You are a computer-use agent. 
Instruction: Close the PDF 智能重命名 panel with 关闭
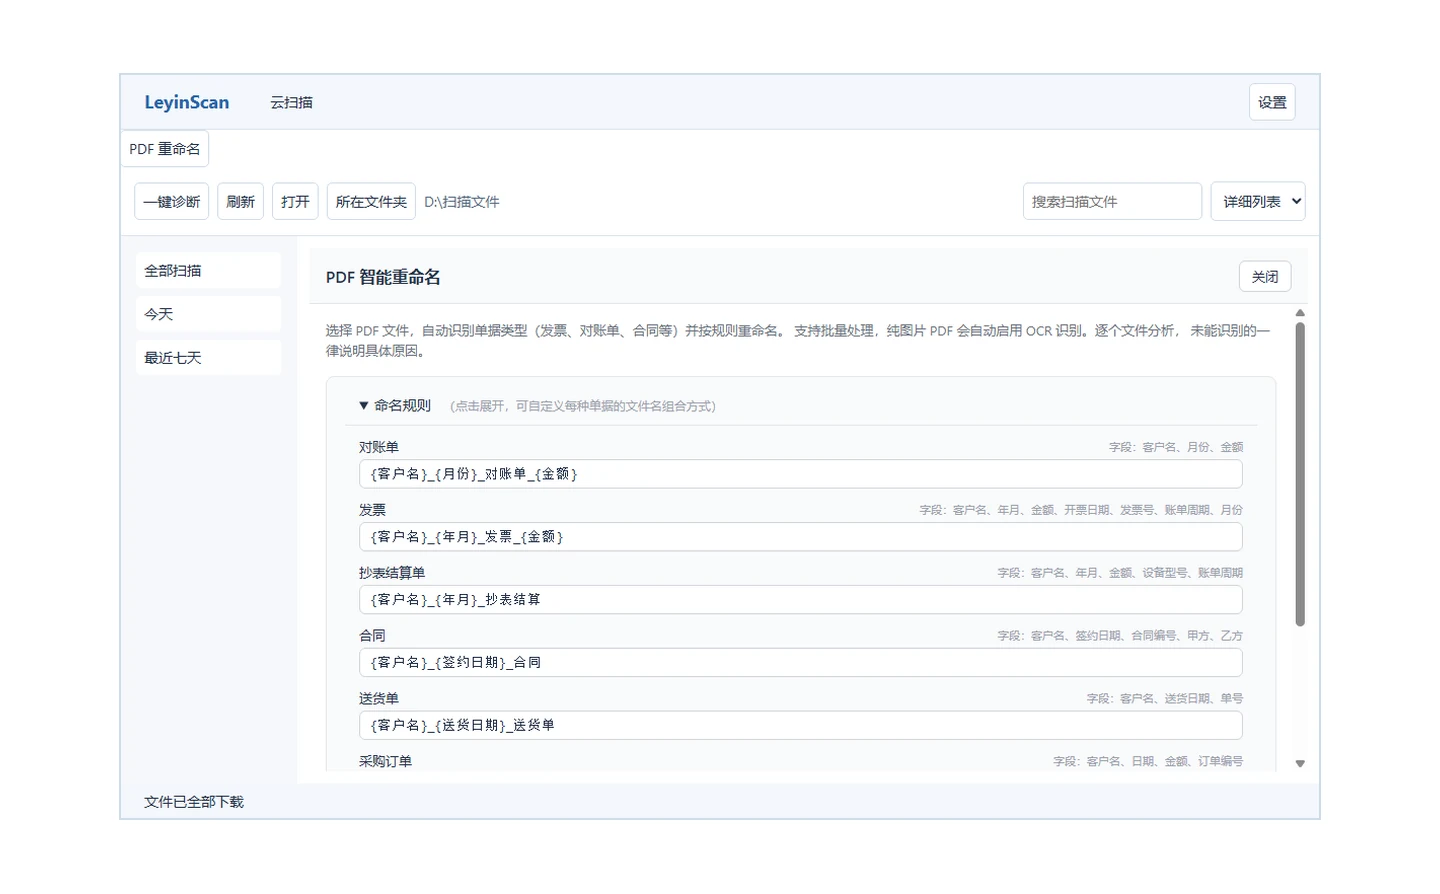pyautogui.click(x=1265, y=277)
